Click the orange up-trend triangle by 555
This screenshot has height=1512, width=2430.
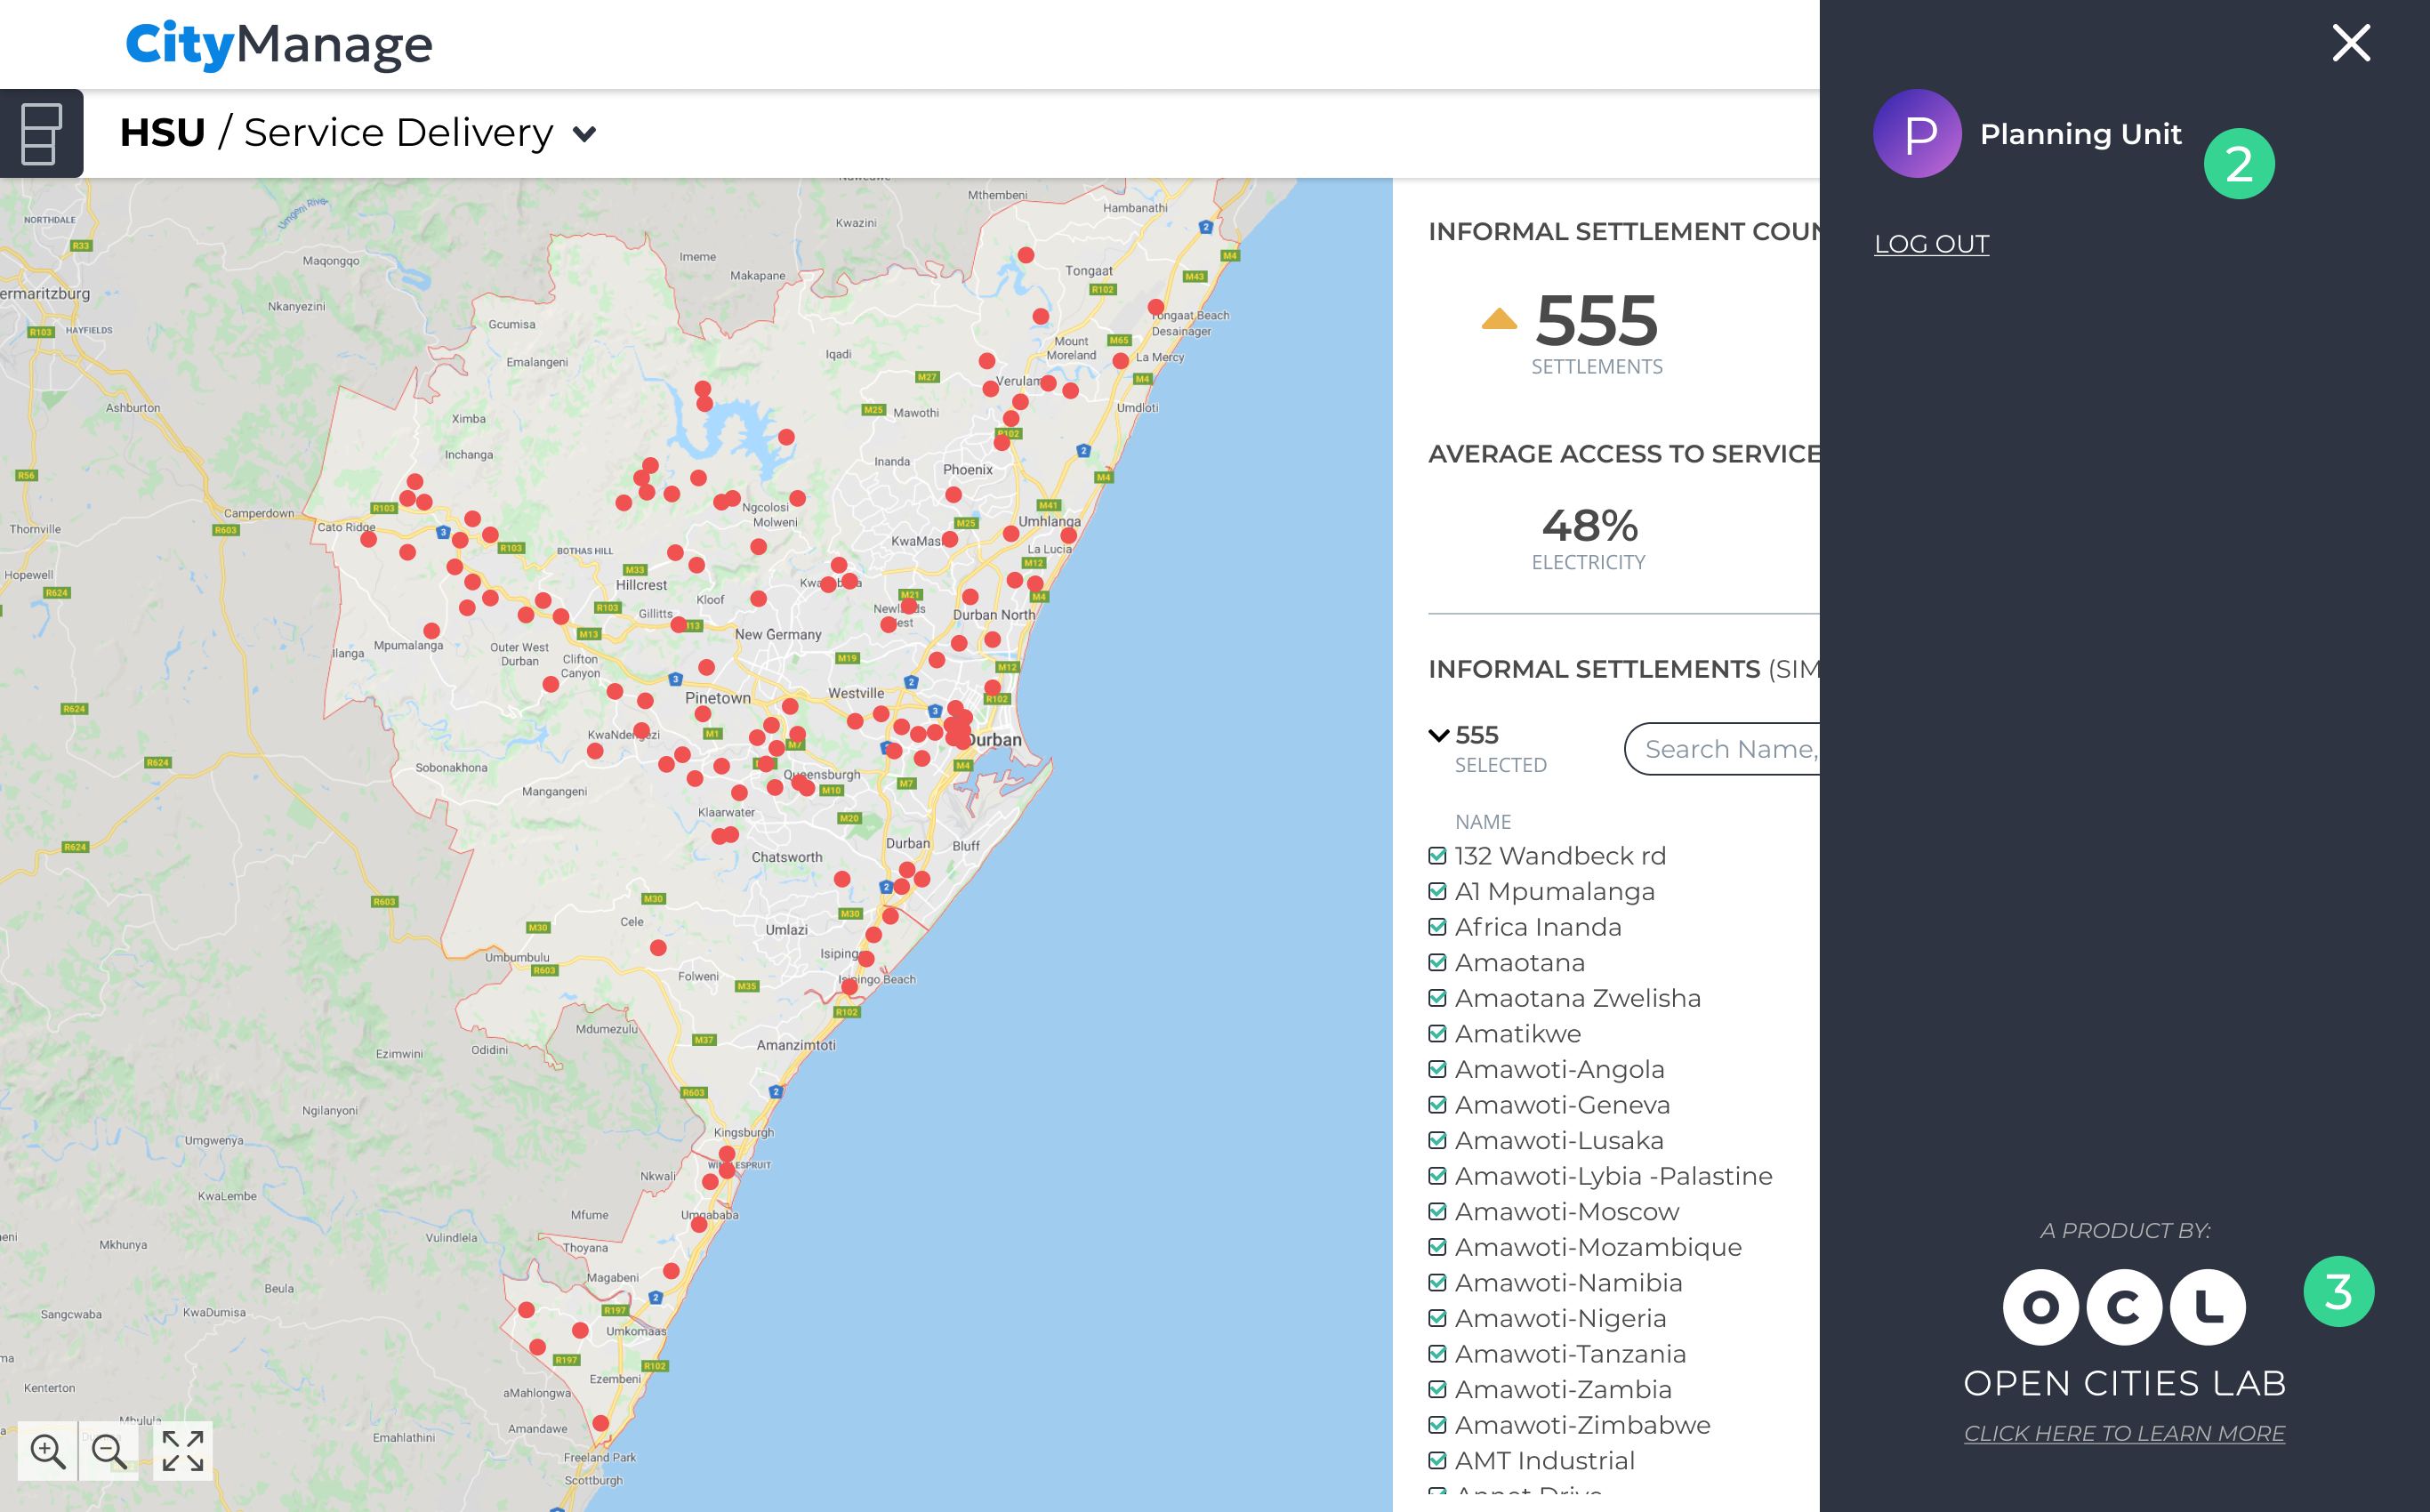click(1499, 318)
